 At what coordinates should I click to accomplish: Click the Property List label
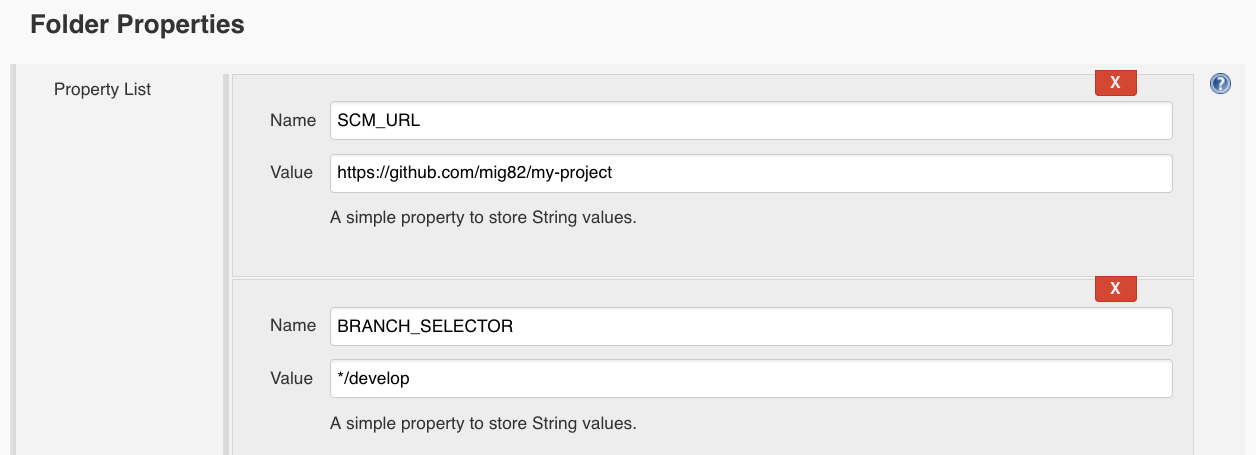coord(102,89)
